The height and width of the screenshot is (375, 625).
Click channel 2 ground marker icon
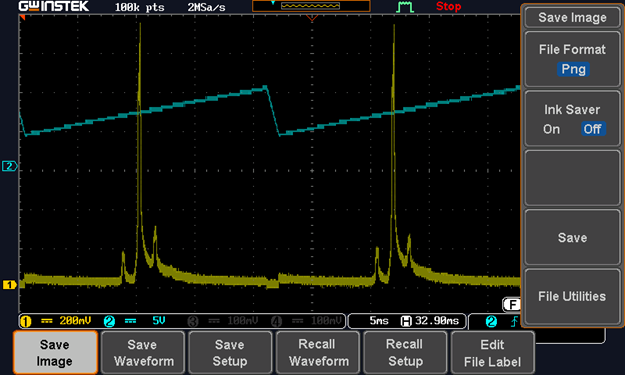9,166
